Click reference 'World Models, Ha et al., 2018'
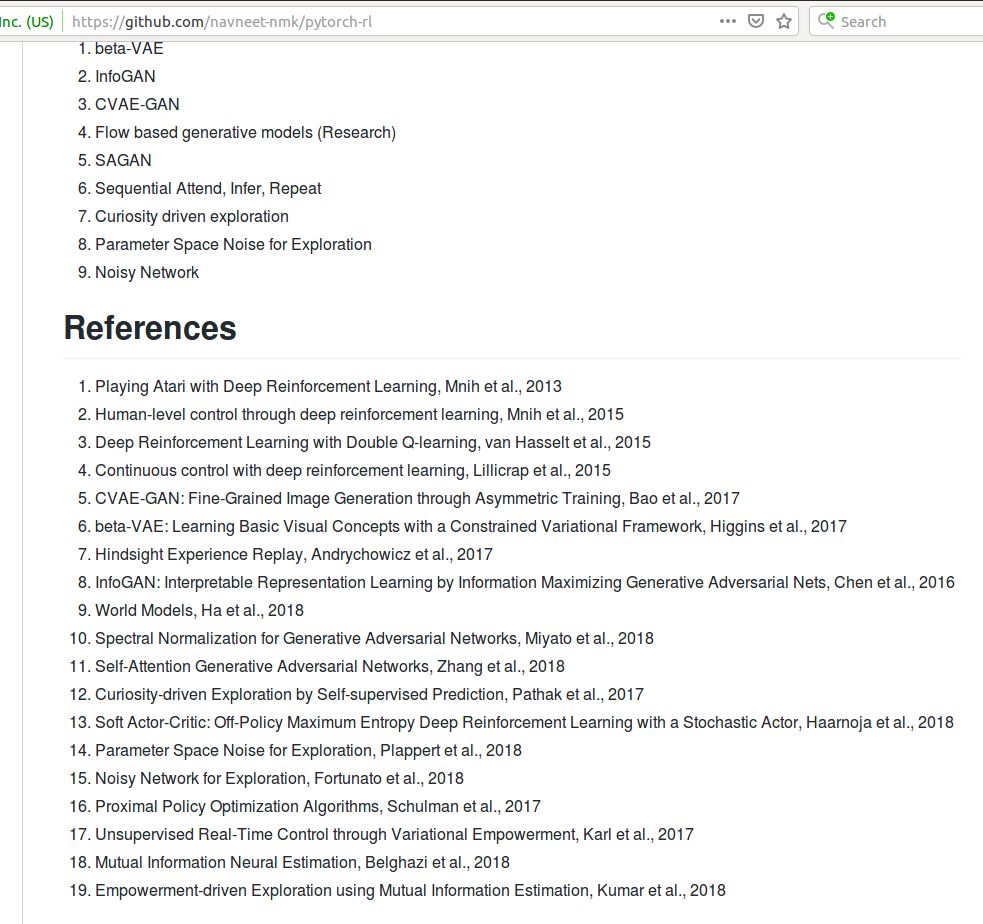983x924 pixels. tap(199, 611)
